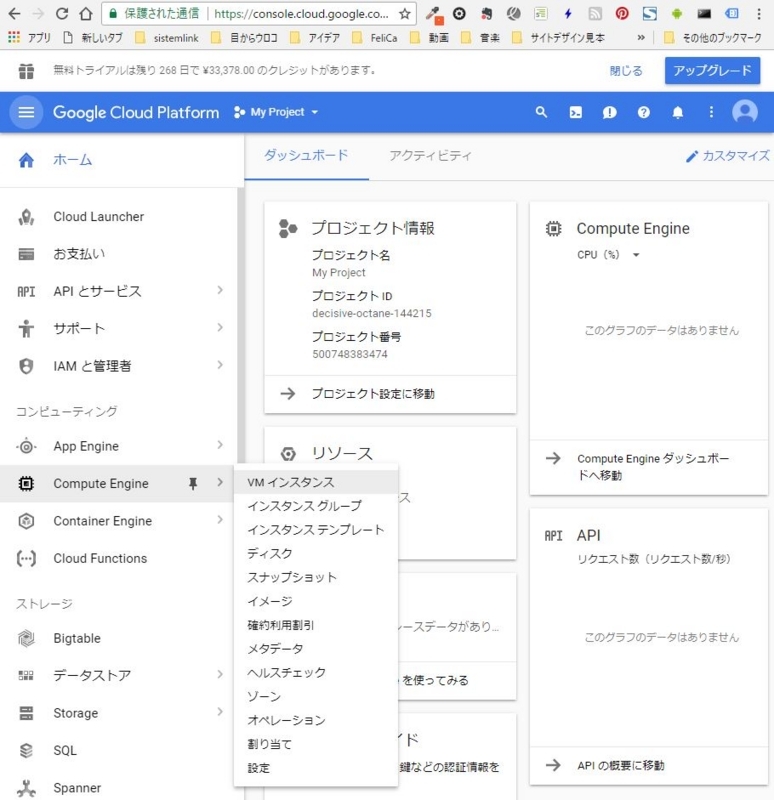Expand the Storage submenu arrow

(x=220, y=712)
